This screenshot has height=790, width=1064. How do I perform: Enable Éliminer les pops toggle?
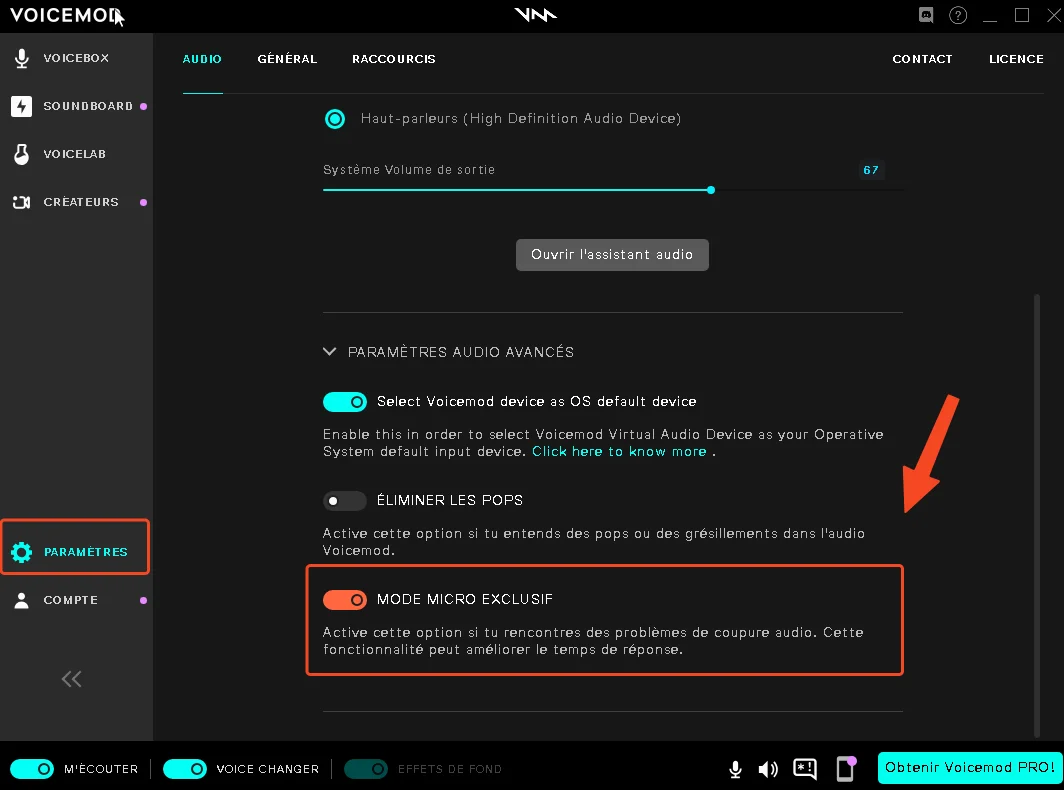coord(345,501)
